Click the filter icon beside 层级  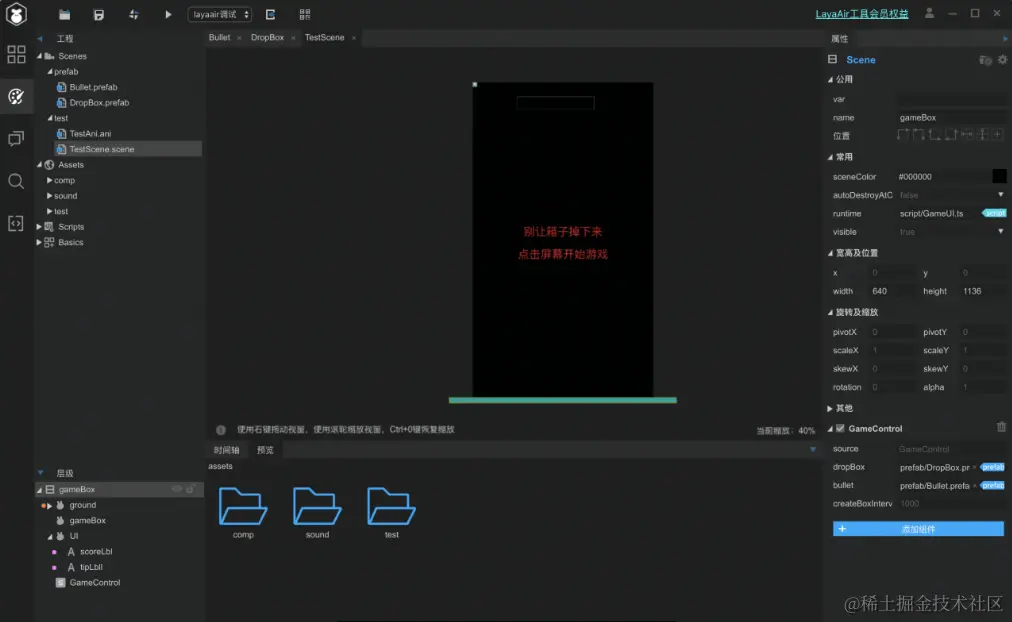click(41, 473)
